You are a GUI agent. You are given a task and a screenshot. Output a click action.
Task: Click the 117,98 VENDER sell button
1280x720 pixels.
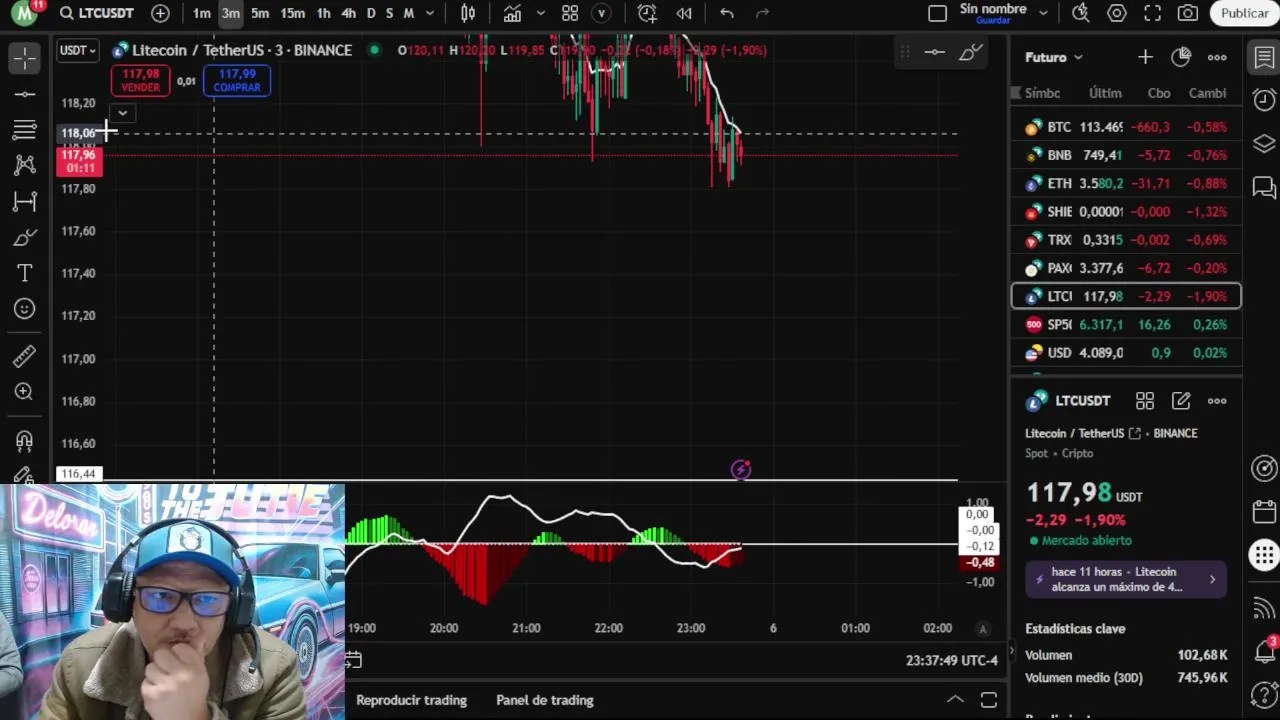click(140, 81)
